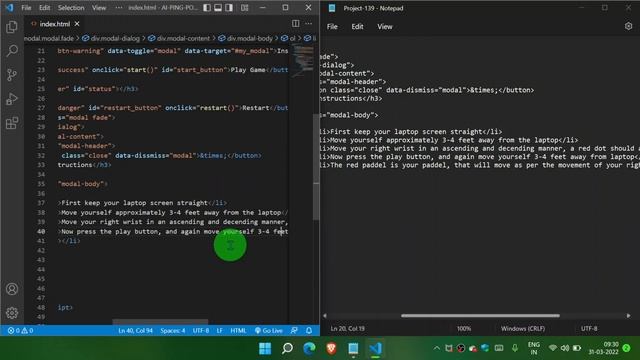The width and height of the screenshot is (640, 360).
Task: Select the index.html editor tab
Action: pyautogui.click(x=55, y=24)
